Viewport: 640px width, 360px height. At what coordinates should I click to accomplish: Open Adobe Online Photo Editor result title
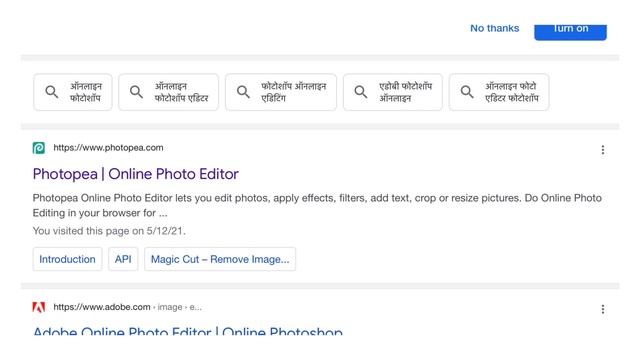coord(188,331)
